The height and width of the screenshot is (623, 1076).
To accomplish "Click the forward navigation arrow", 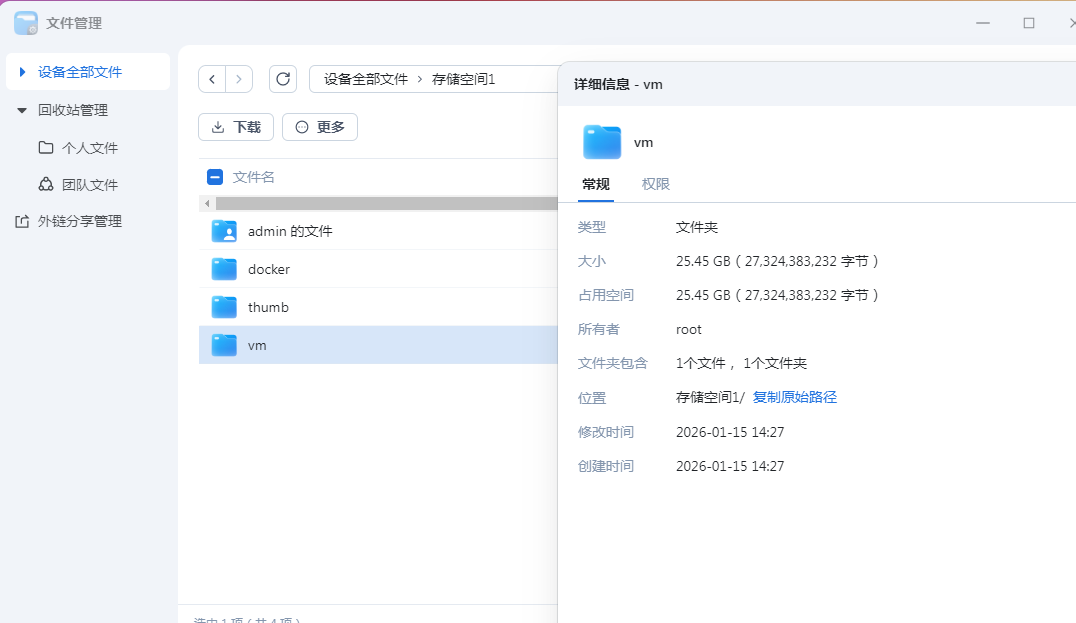I will [x=239, y=78].
